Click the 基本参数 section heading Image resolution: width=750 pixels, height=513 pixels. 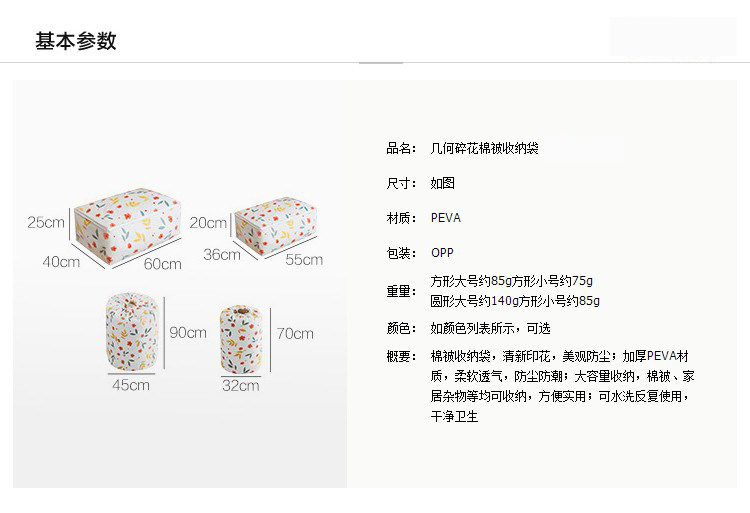tap(76, 41)
